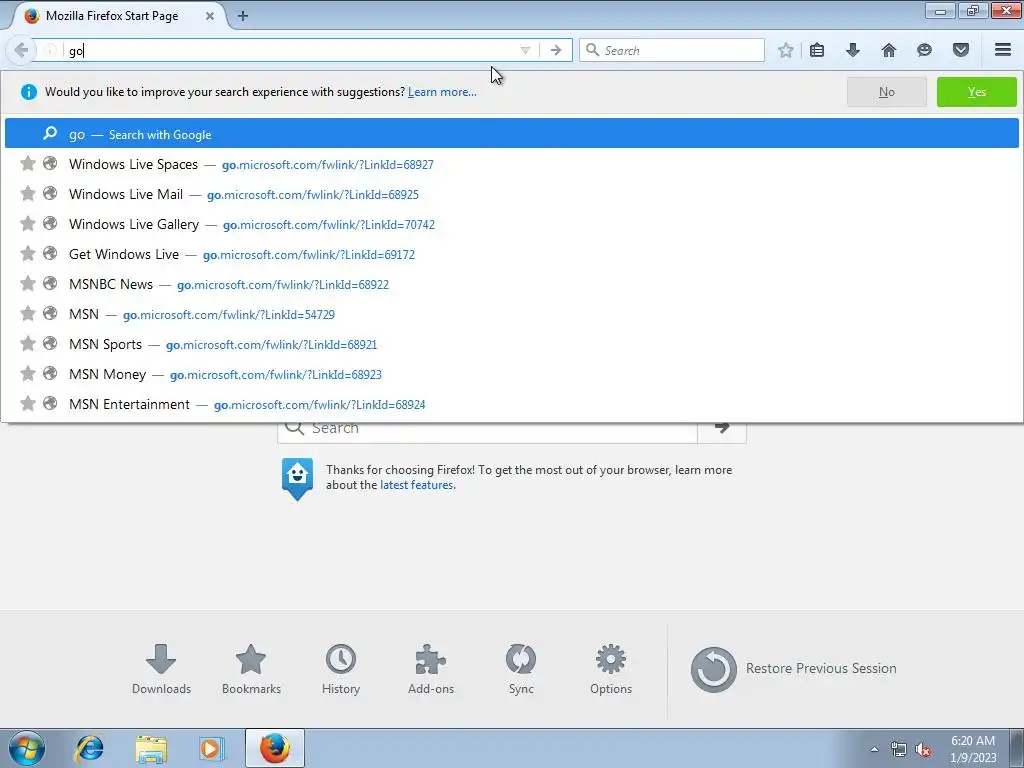The height and width of the screenshot is (768, 1024).
Task: Open Add-ons from start page
Action: pyautogui.click(x=431, y=669)
